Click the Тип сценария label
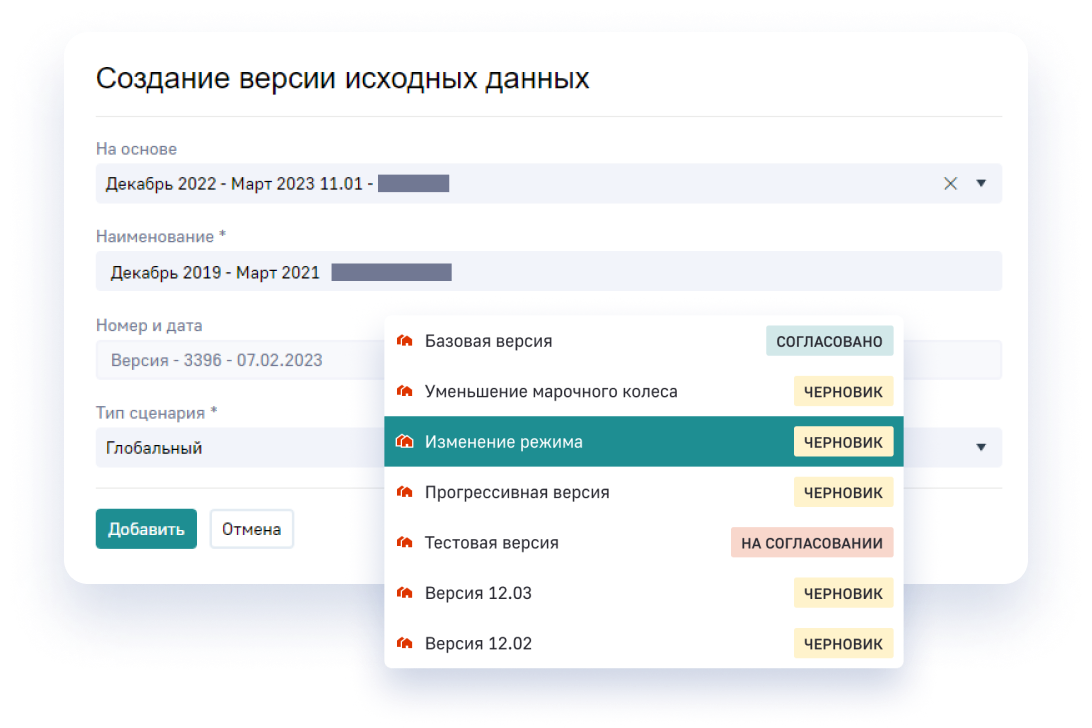Screen dimensions: 1092x728 157,412
